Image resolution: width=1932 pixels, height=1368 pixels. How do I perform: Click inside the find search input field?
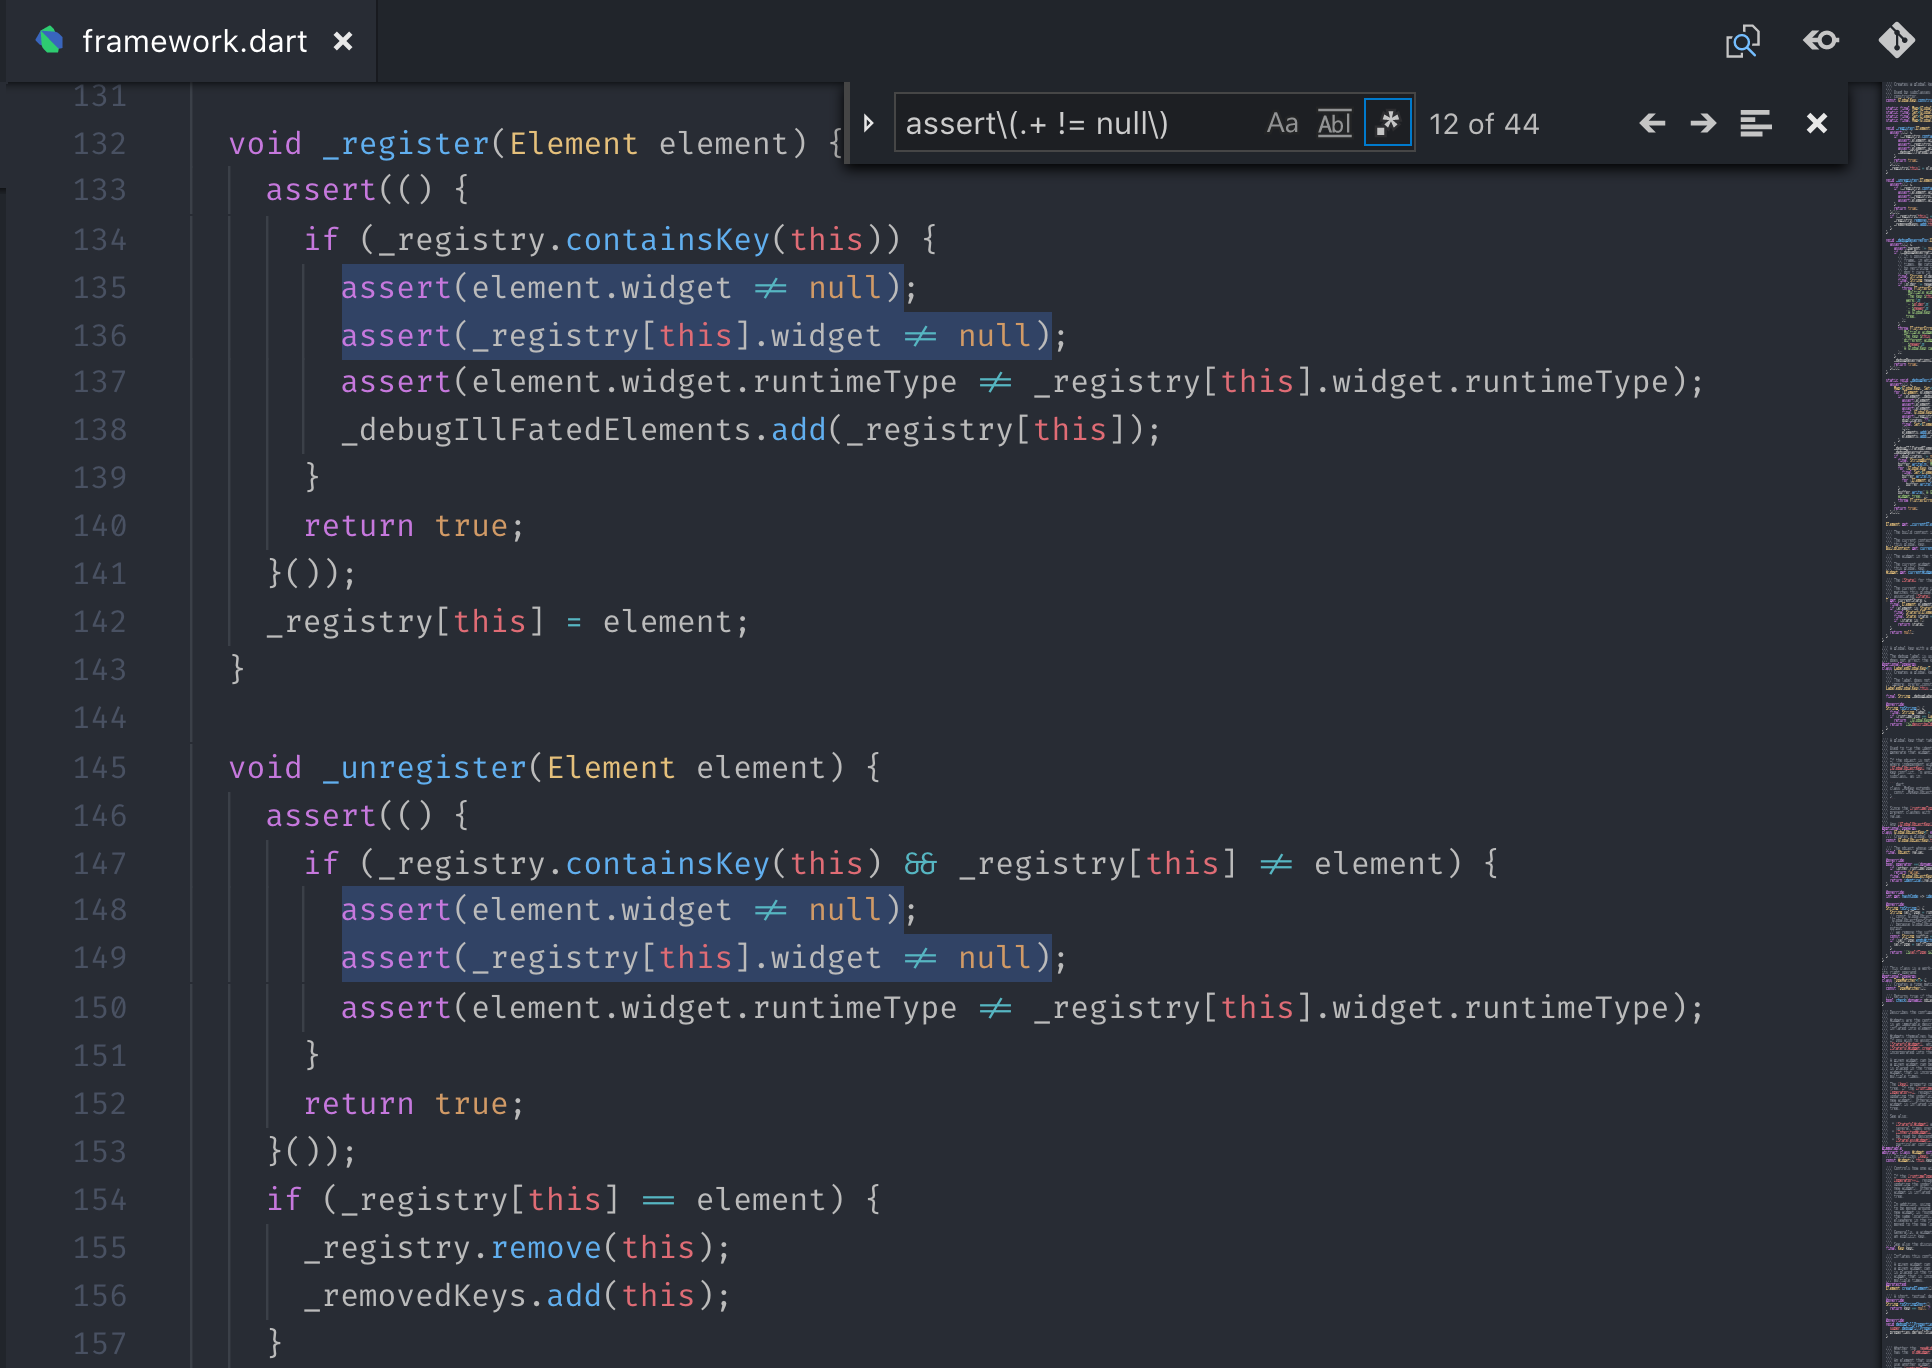click(1070, 123)
